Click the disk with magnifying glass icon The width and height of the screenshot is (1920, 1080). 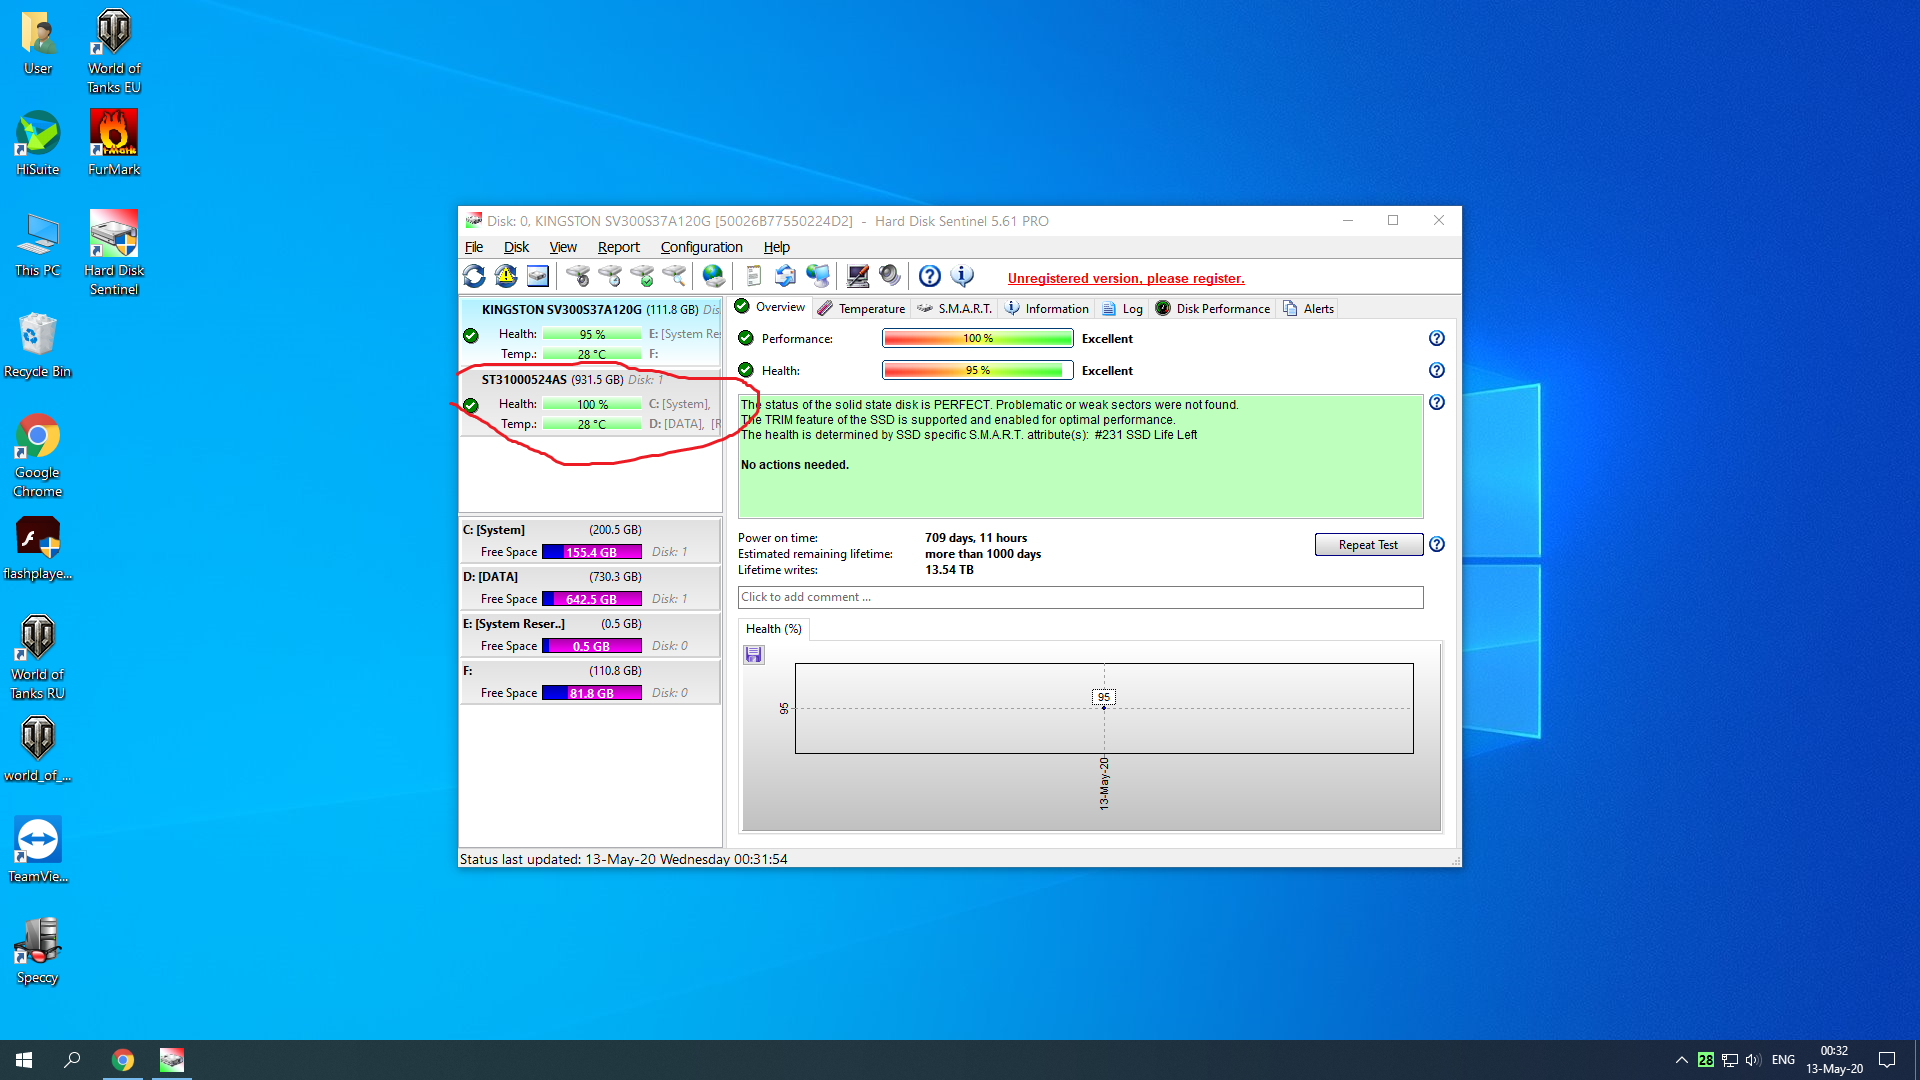pyautogui.click(x=674, y=276)
